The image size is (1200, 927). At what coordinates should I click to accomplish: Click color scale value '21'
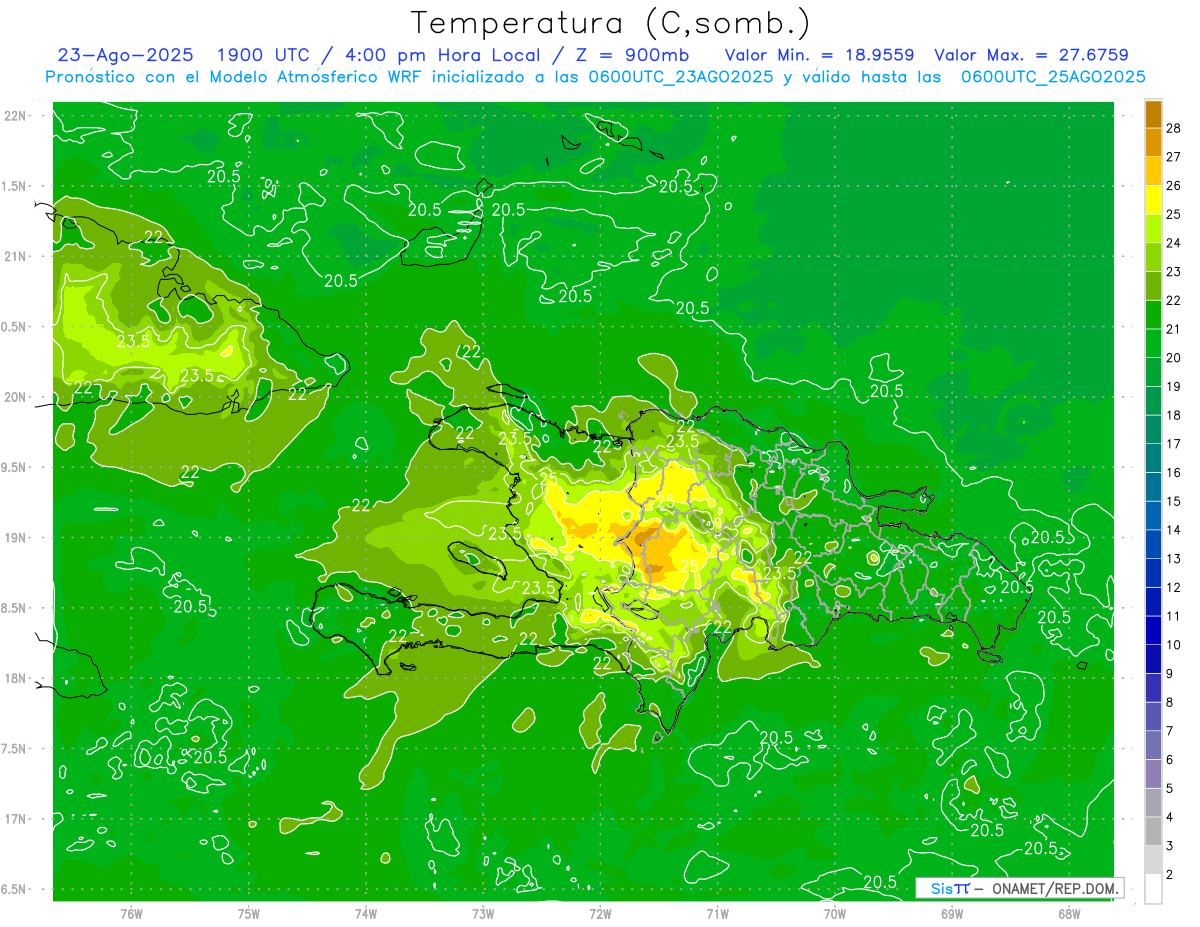coord(1173,328)
